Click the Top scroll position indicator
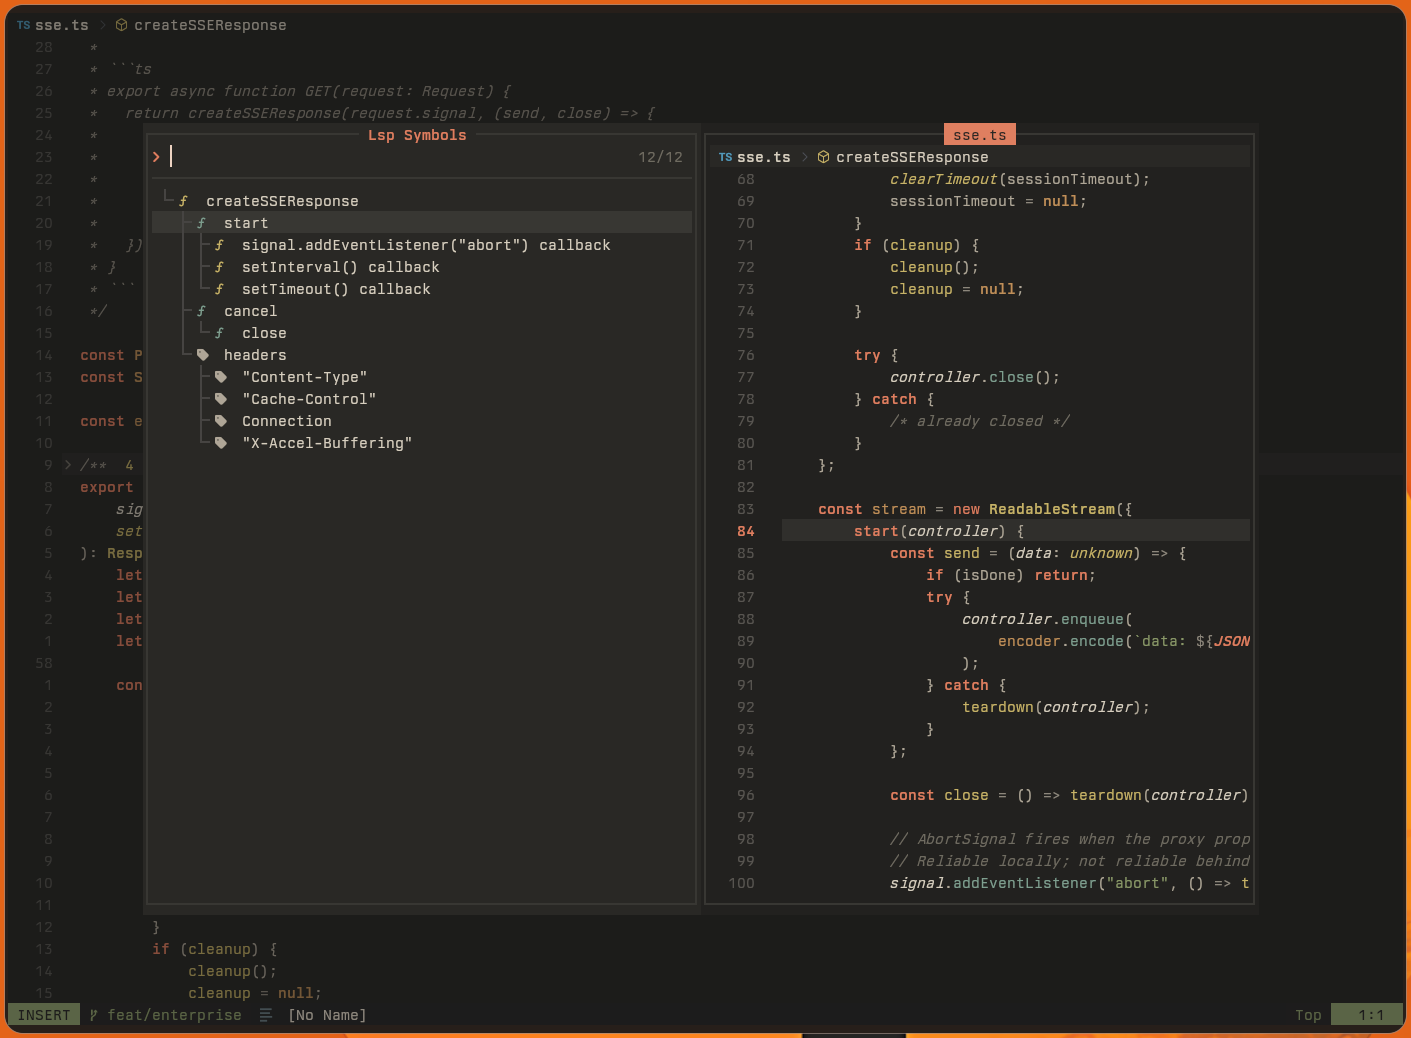Image resolution: width=1411 pixels, height=1038 pixels. coord(1308,1015)
